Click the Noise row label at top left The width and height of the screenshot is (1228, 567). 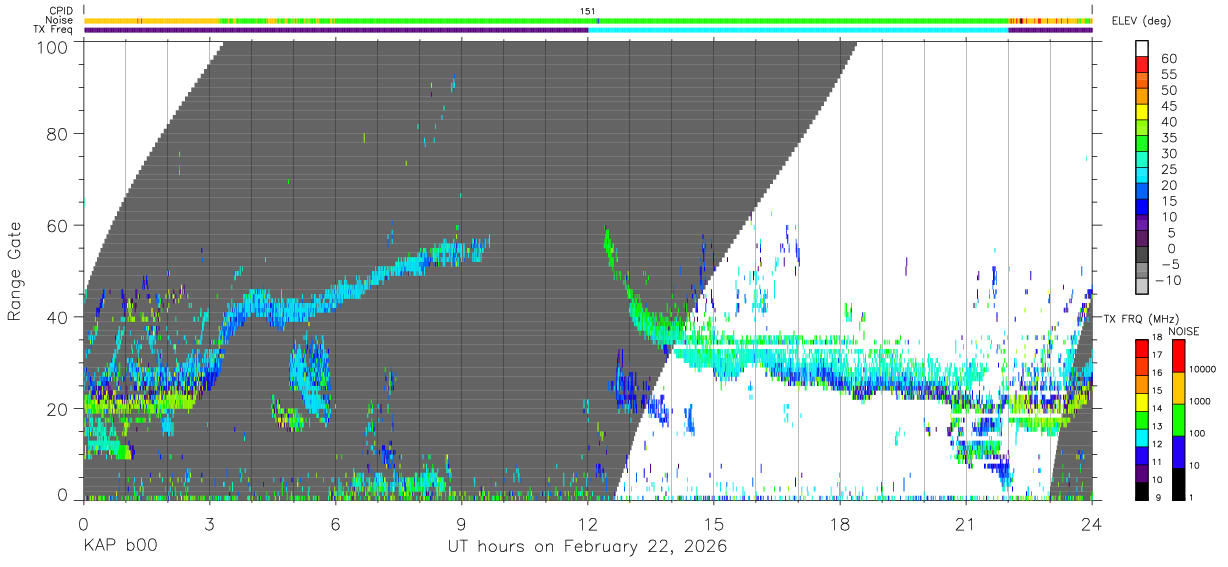point(61,20)
